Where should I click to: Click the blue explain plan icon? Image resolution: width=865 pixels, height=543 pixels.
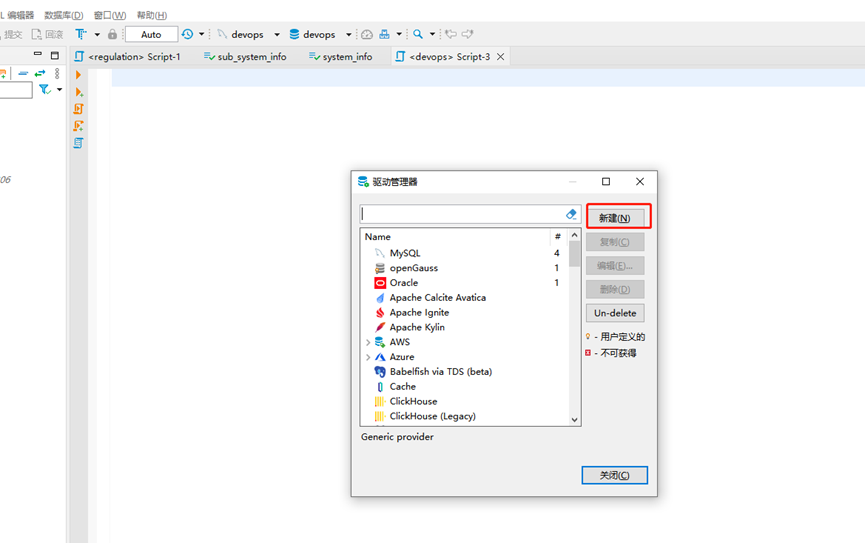click(78, 143)
